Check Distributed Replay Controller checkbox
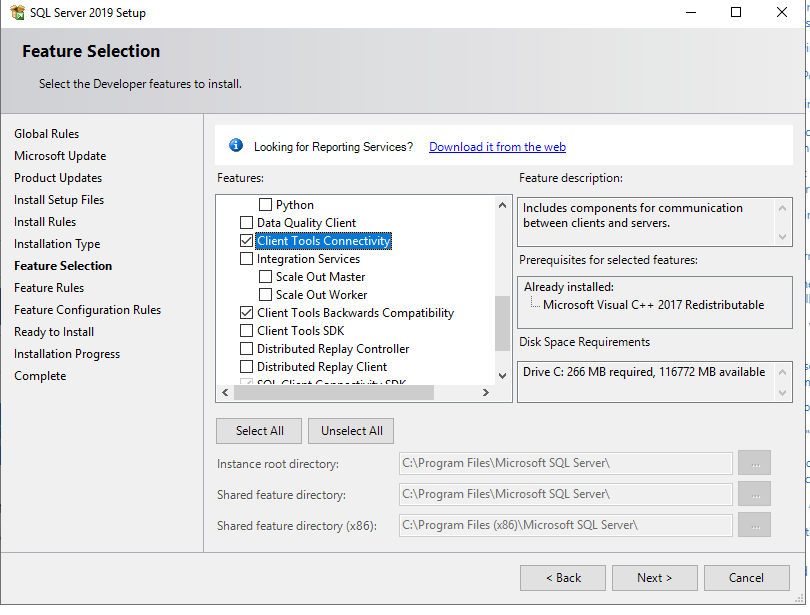The image size is (810, 615). pos(246,349)
